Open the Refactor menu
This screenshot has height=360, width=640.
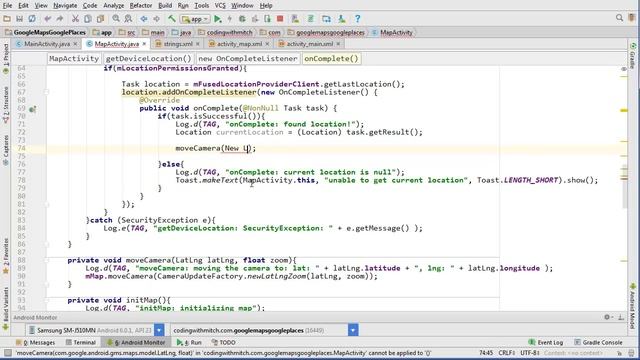coord(140,6)
